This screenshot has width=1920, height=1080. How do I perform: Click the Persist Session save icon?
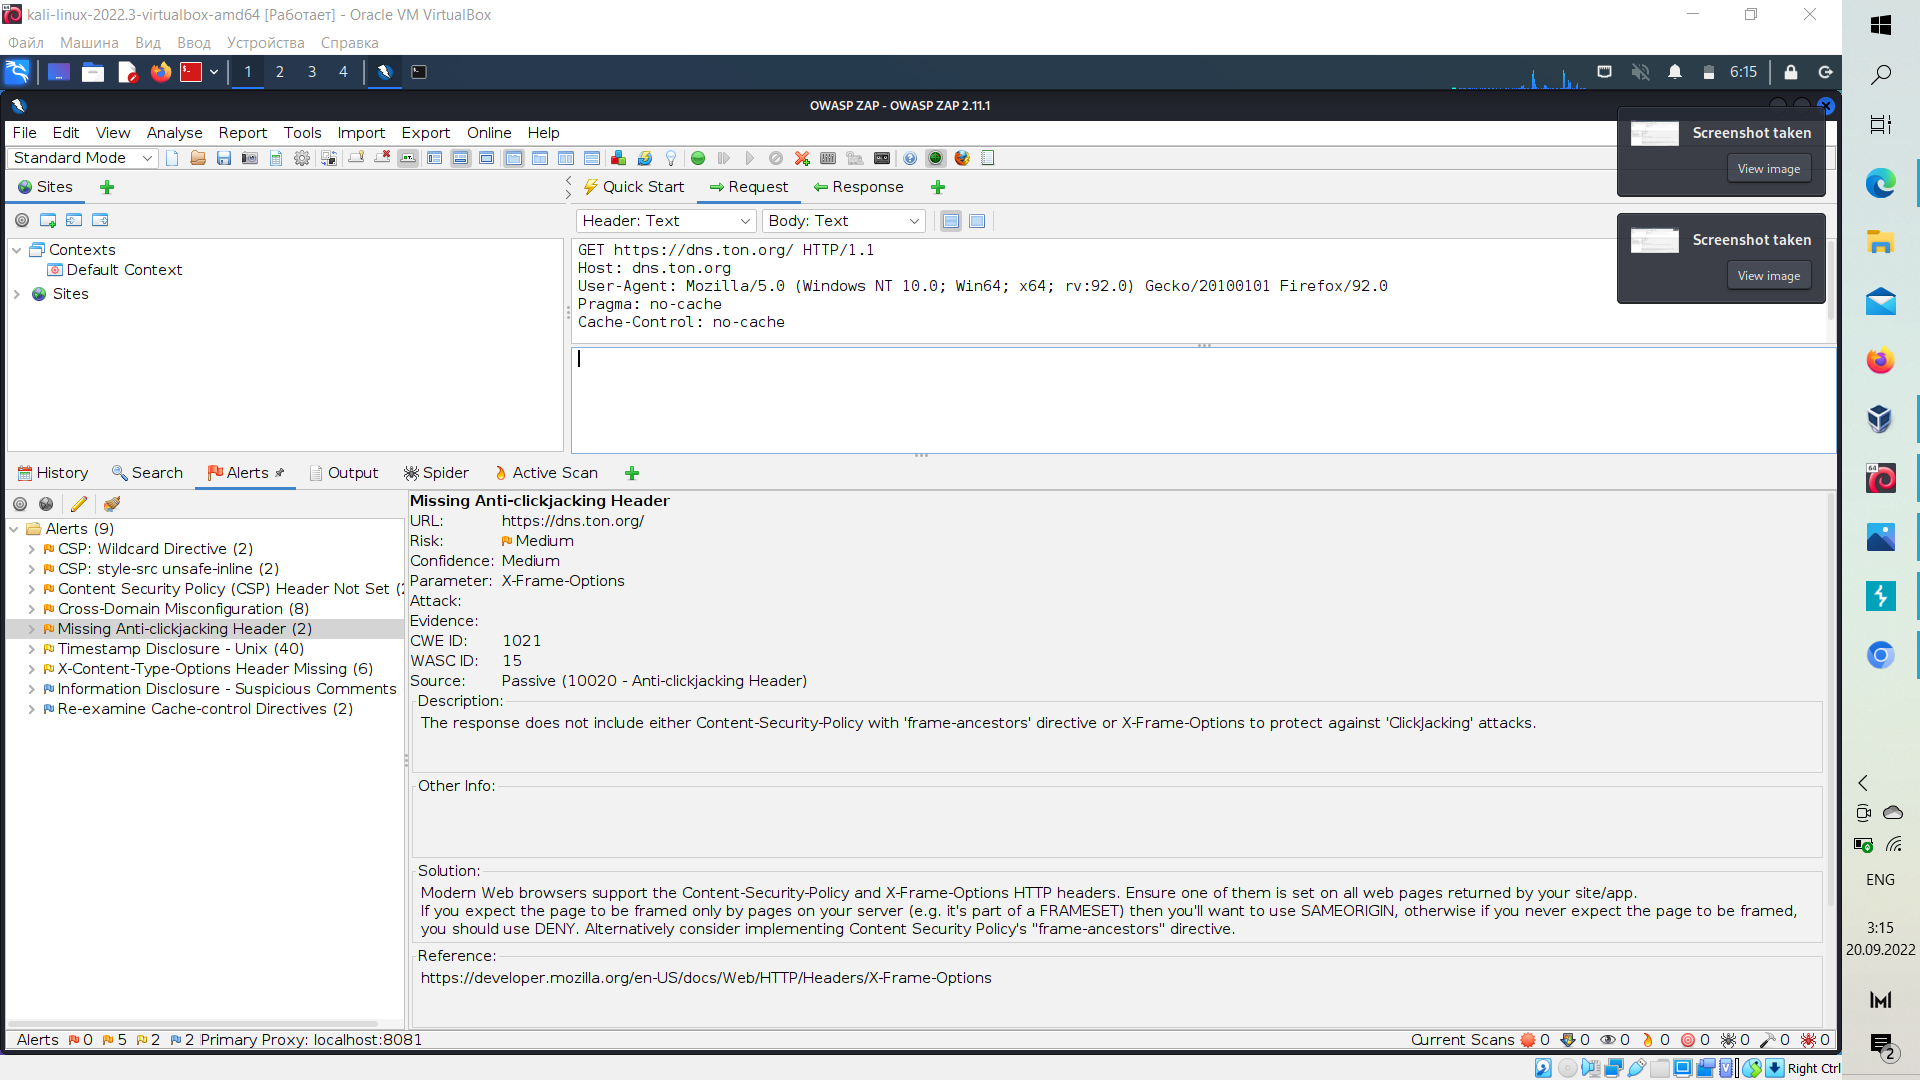pos(224,158)
